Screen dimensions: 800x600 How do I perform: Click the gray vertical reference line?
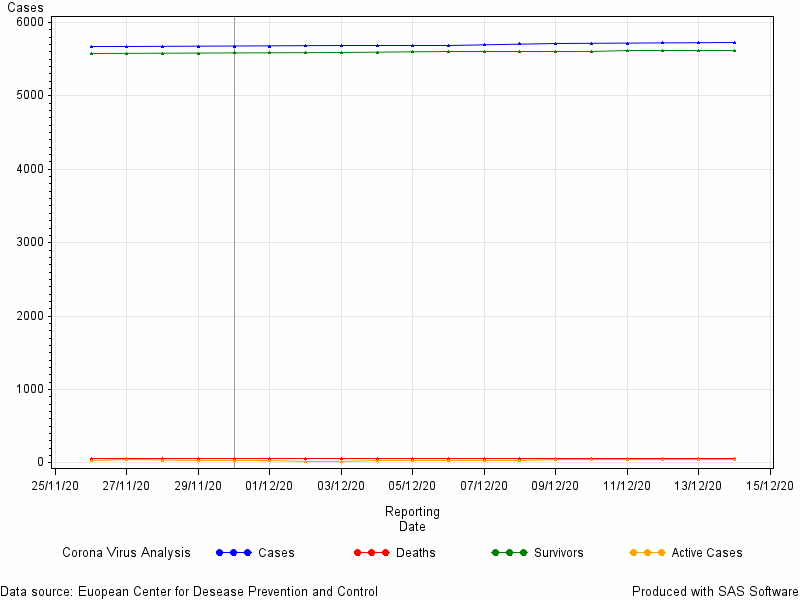[234, 242]
